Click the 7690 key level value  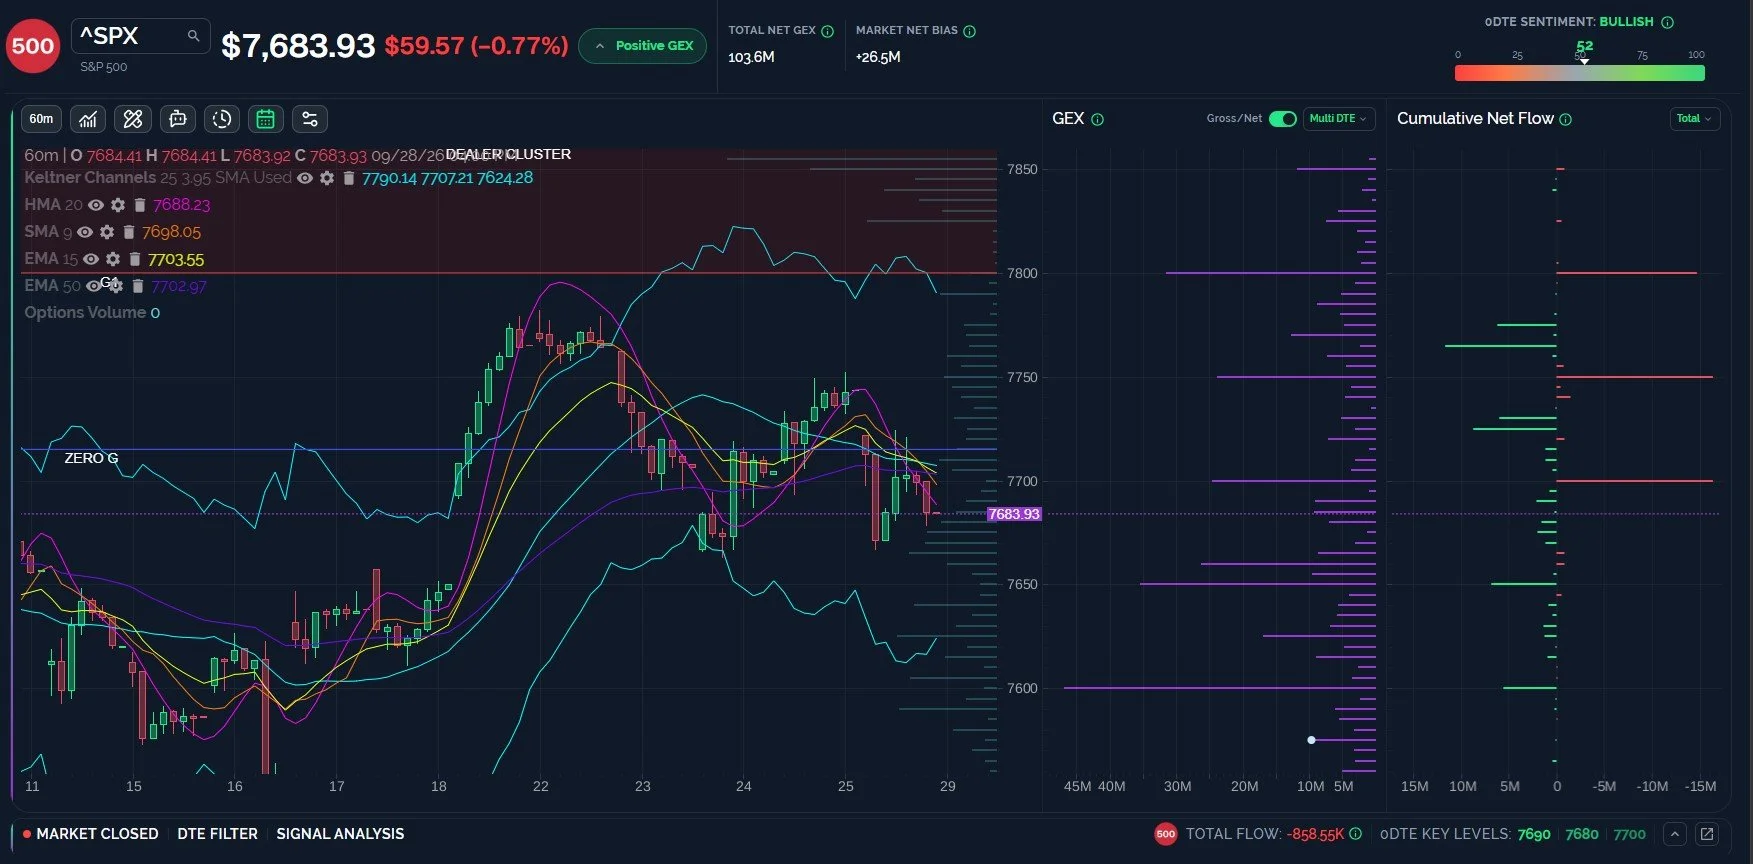click(1533, 834)
